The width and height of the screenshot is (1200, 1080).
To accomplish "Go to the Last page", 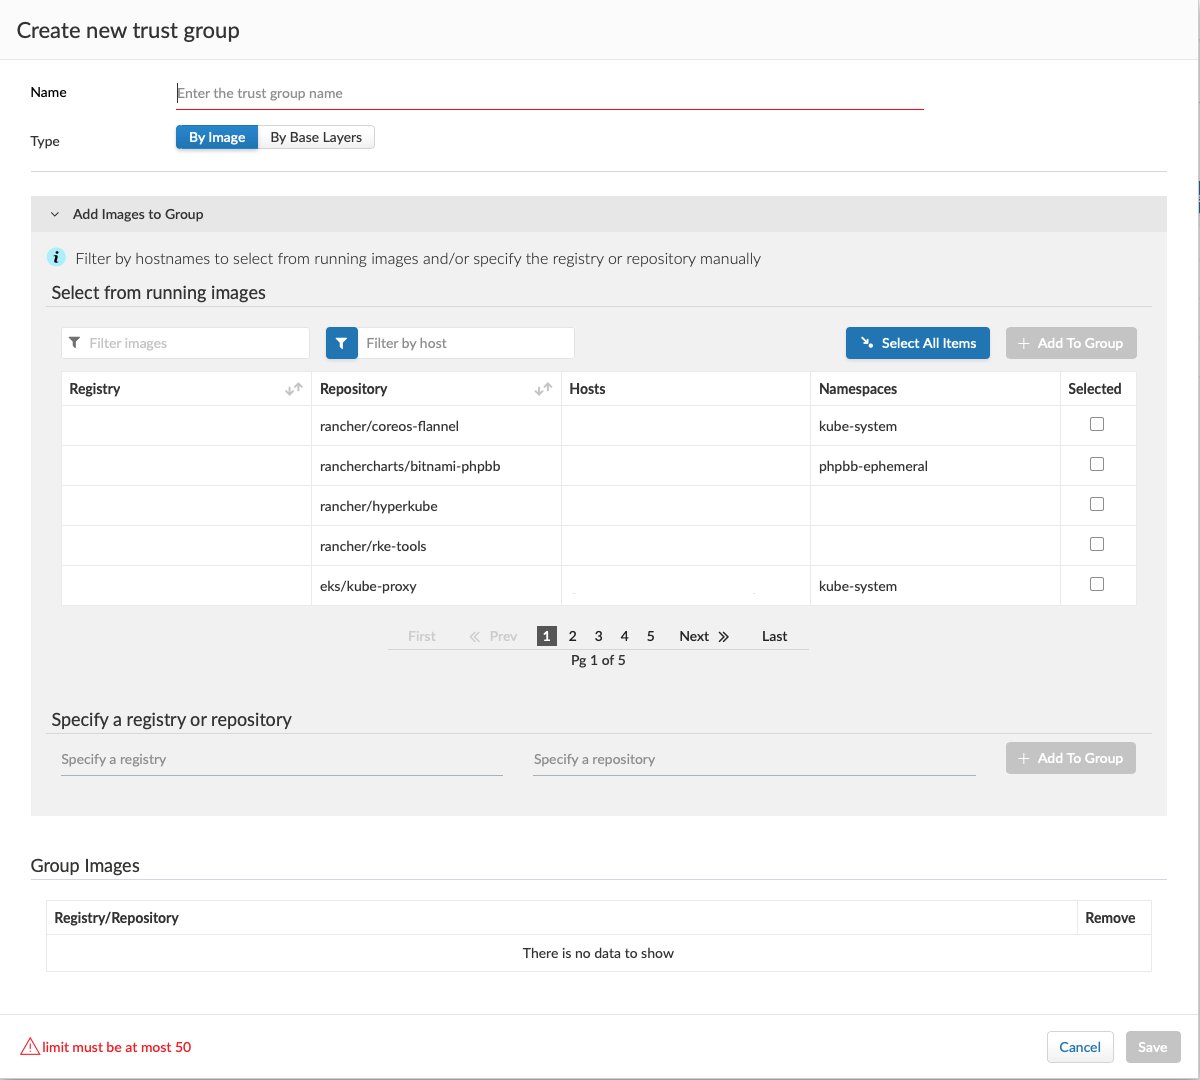I will (x=774, y=636).
